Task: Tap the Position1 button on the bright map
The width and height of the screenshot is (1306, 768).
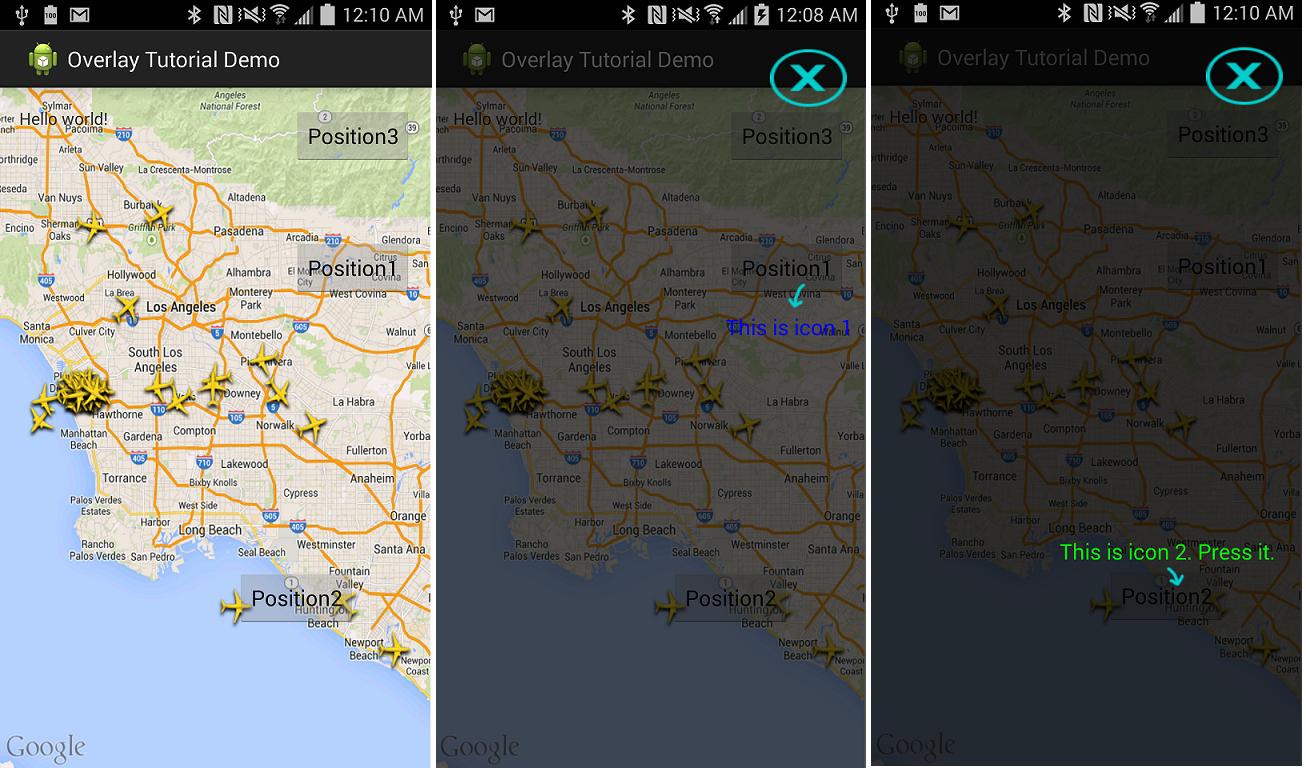Action: [353, 268]
